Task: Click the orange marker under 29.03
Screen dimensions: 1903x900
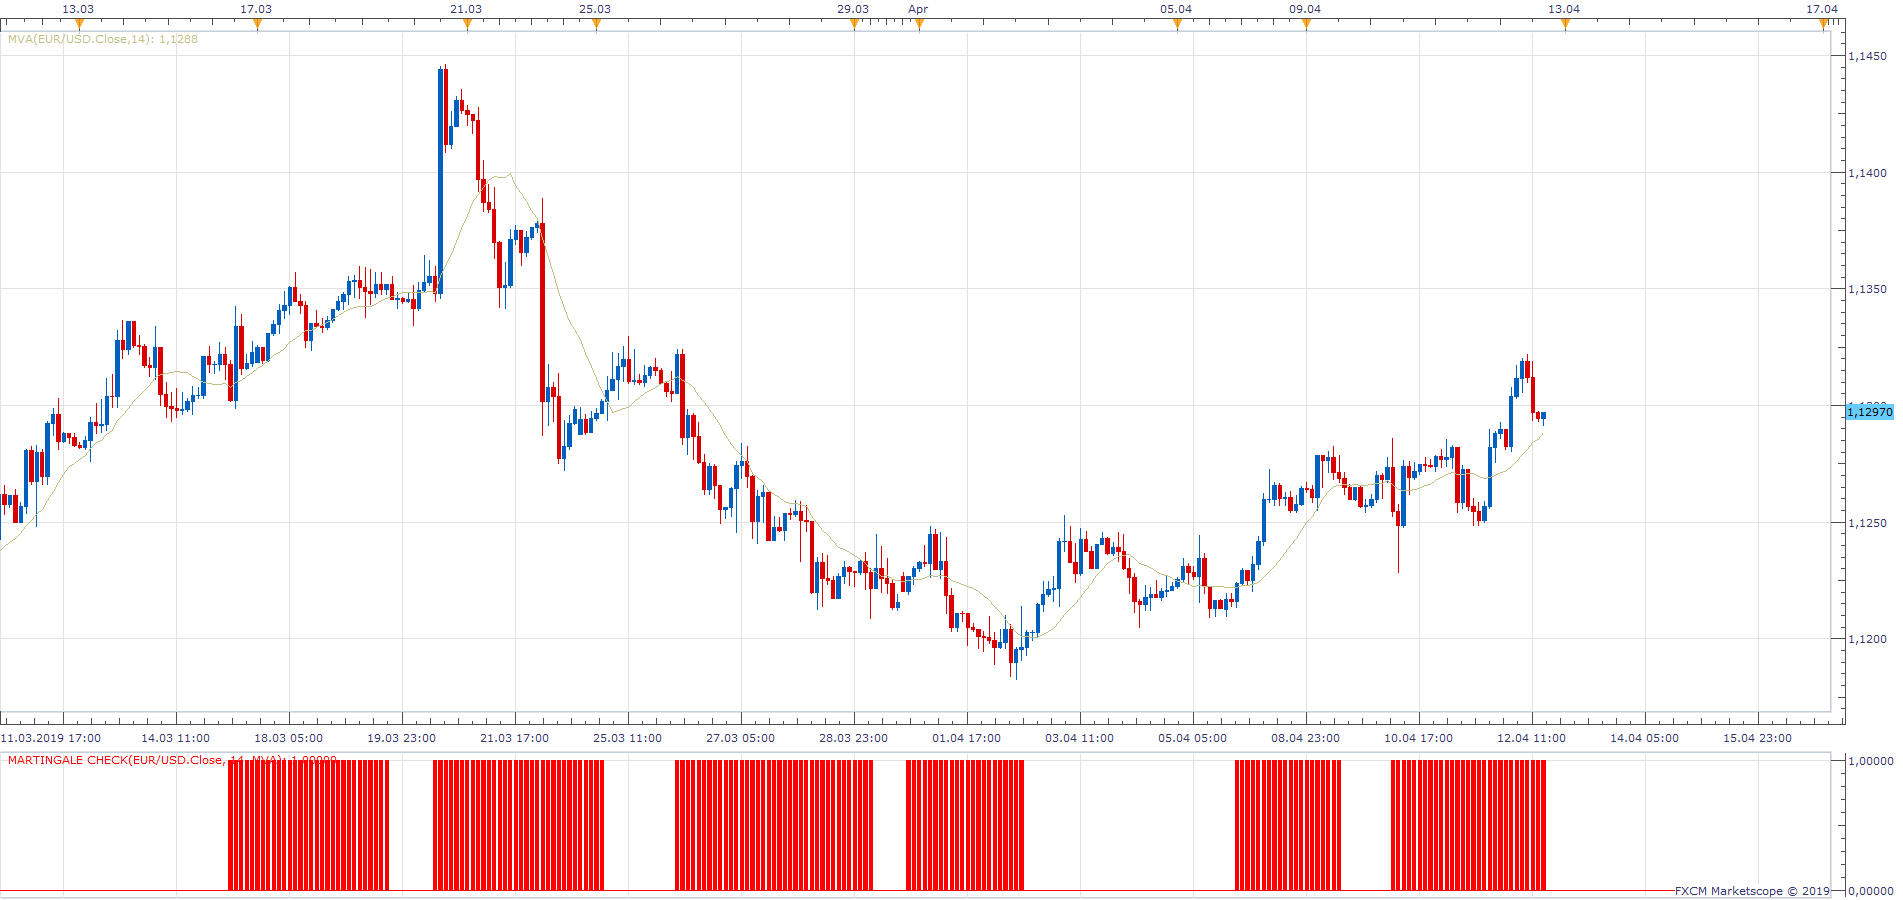Action: tap(854, 25)
